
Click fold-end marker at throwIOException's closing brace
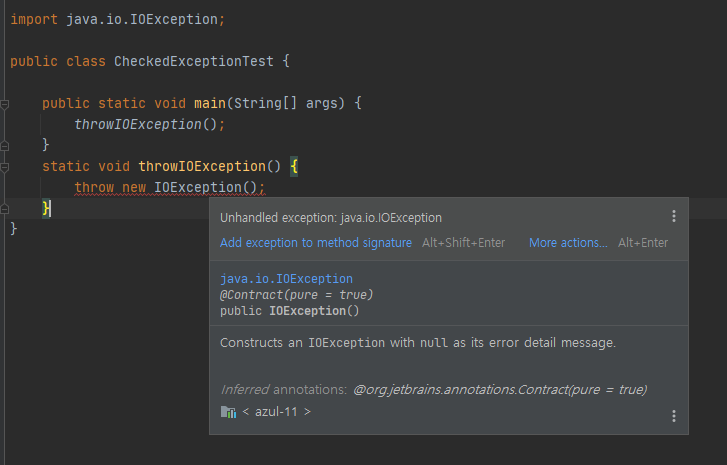point(5,209)
